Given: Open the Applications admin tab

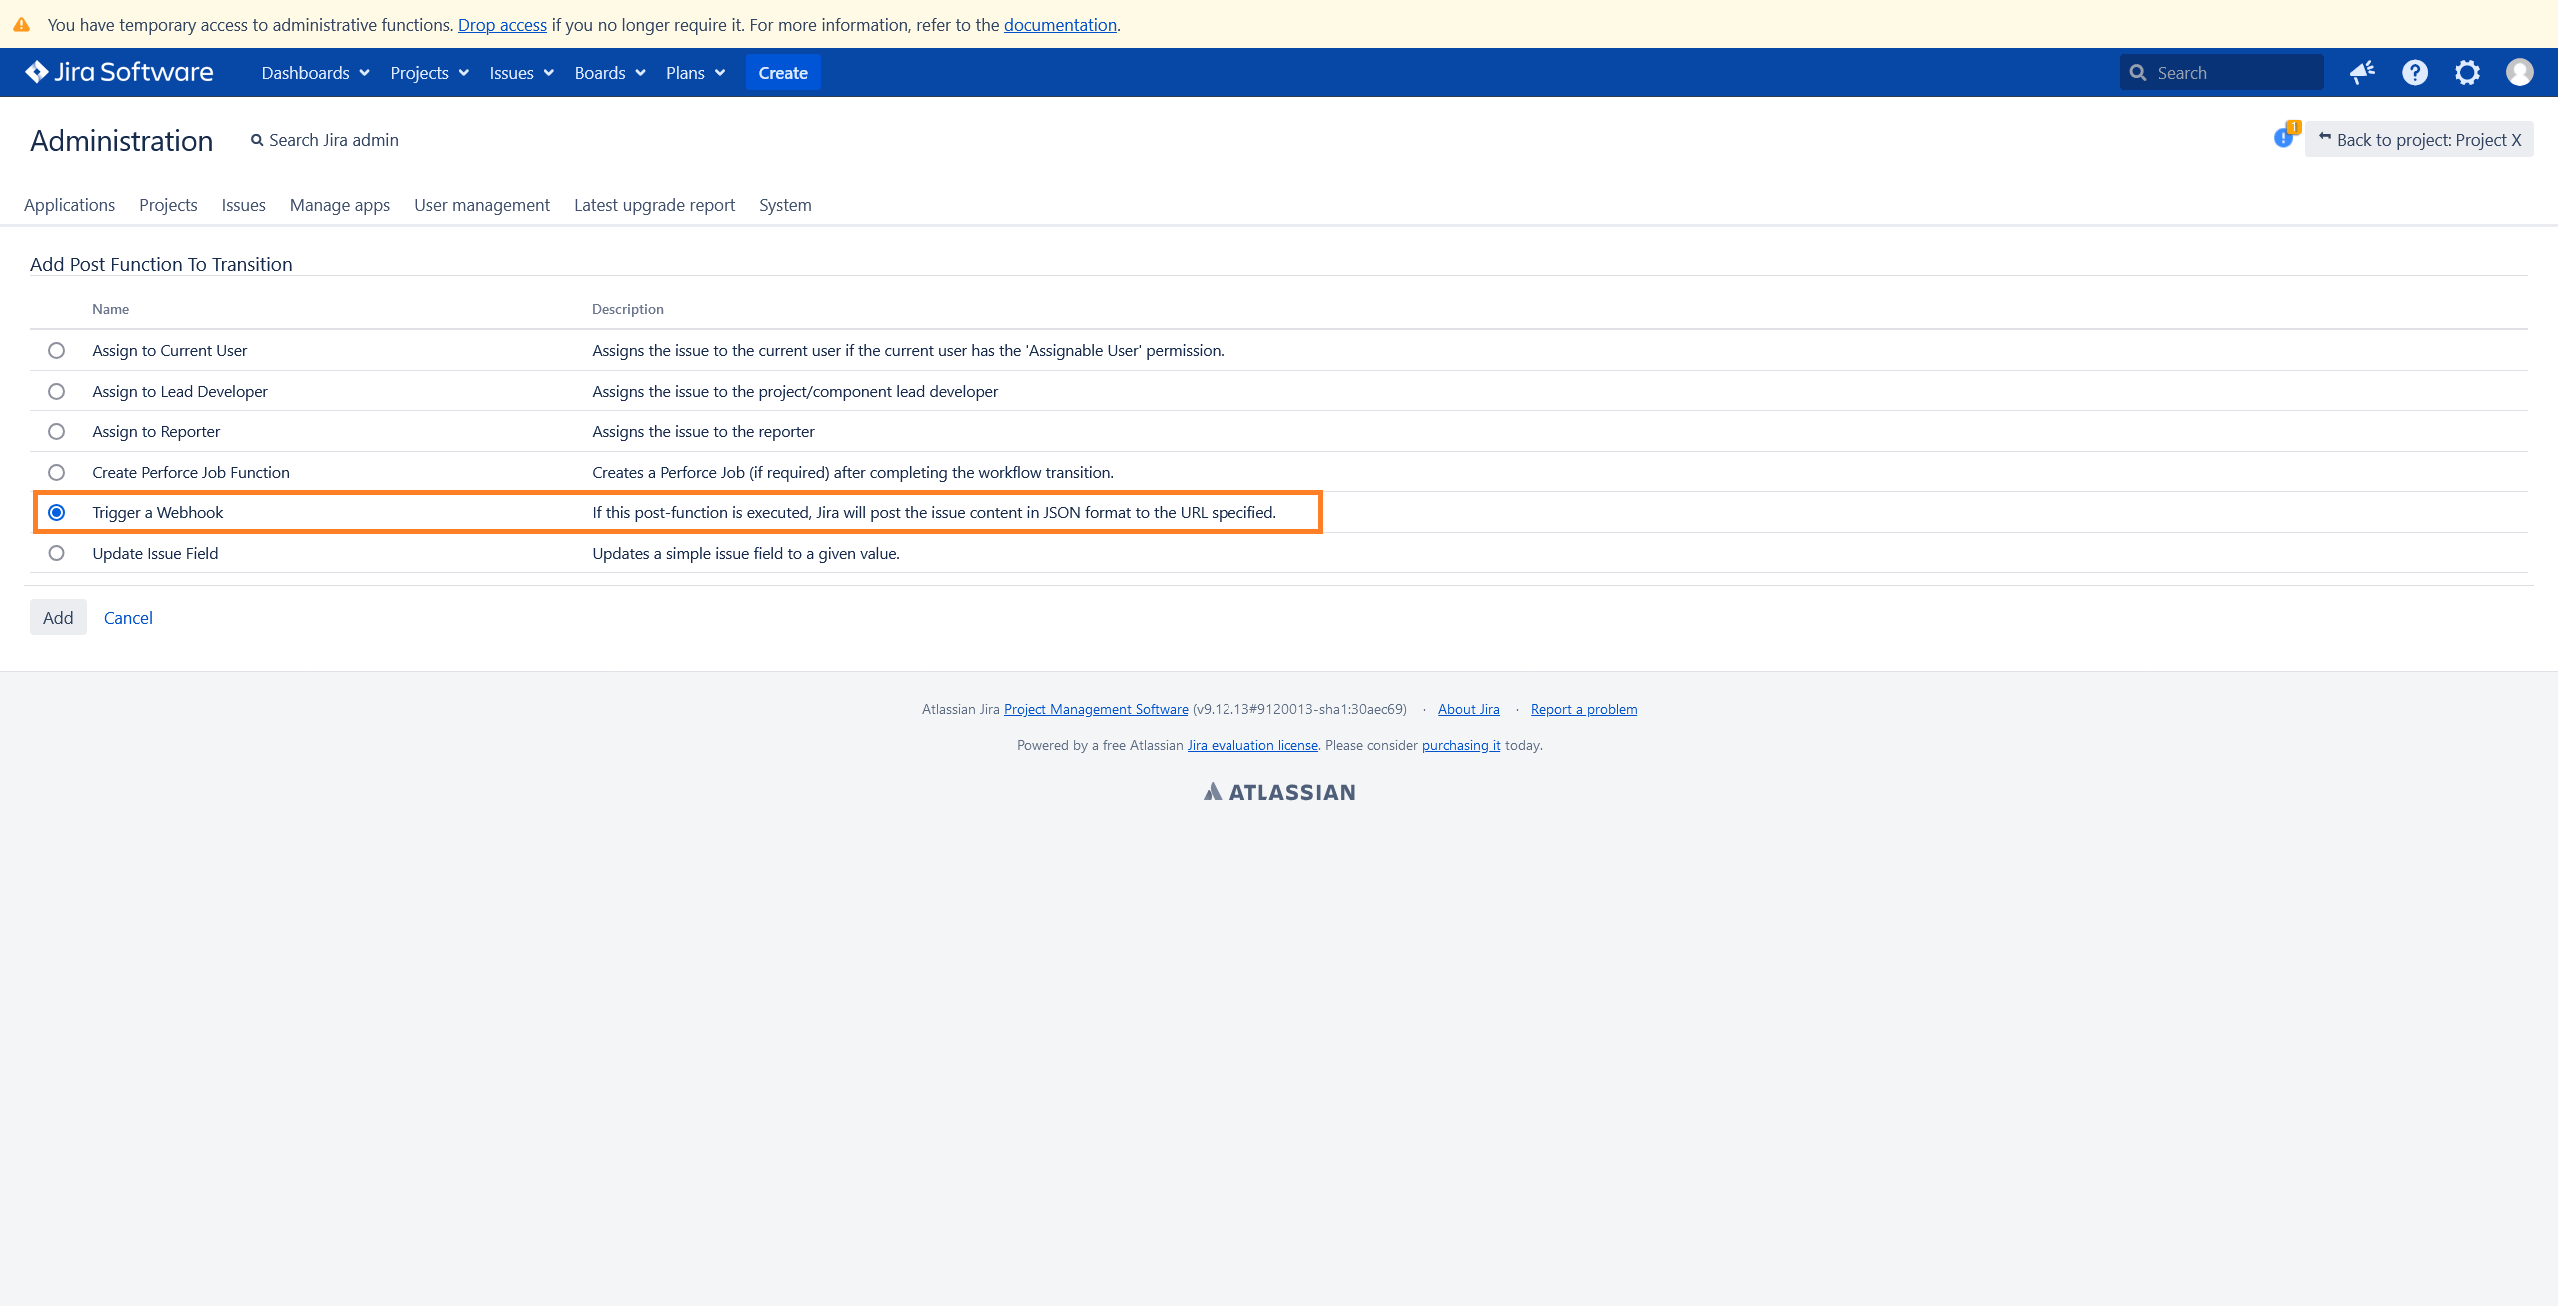Looking at the screenshot, I should coord(69,205).
